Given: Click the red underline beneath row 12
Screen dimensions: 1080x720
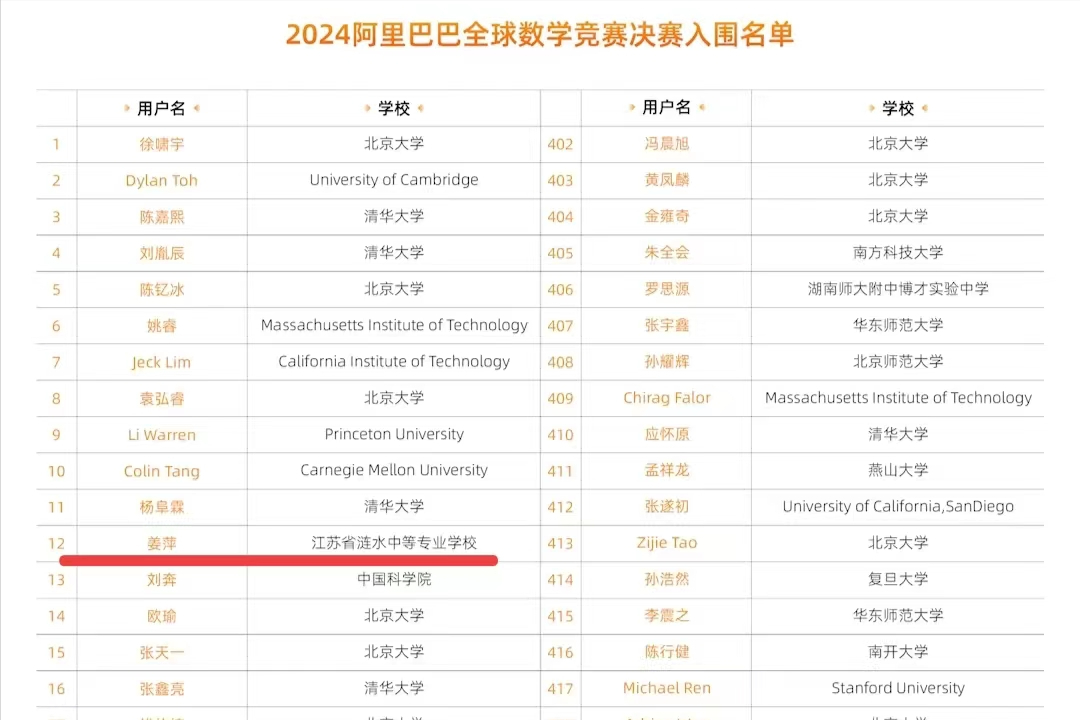Looking at the screenshot, I should [278, 561].
